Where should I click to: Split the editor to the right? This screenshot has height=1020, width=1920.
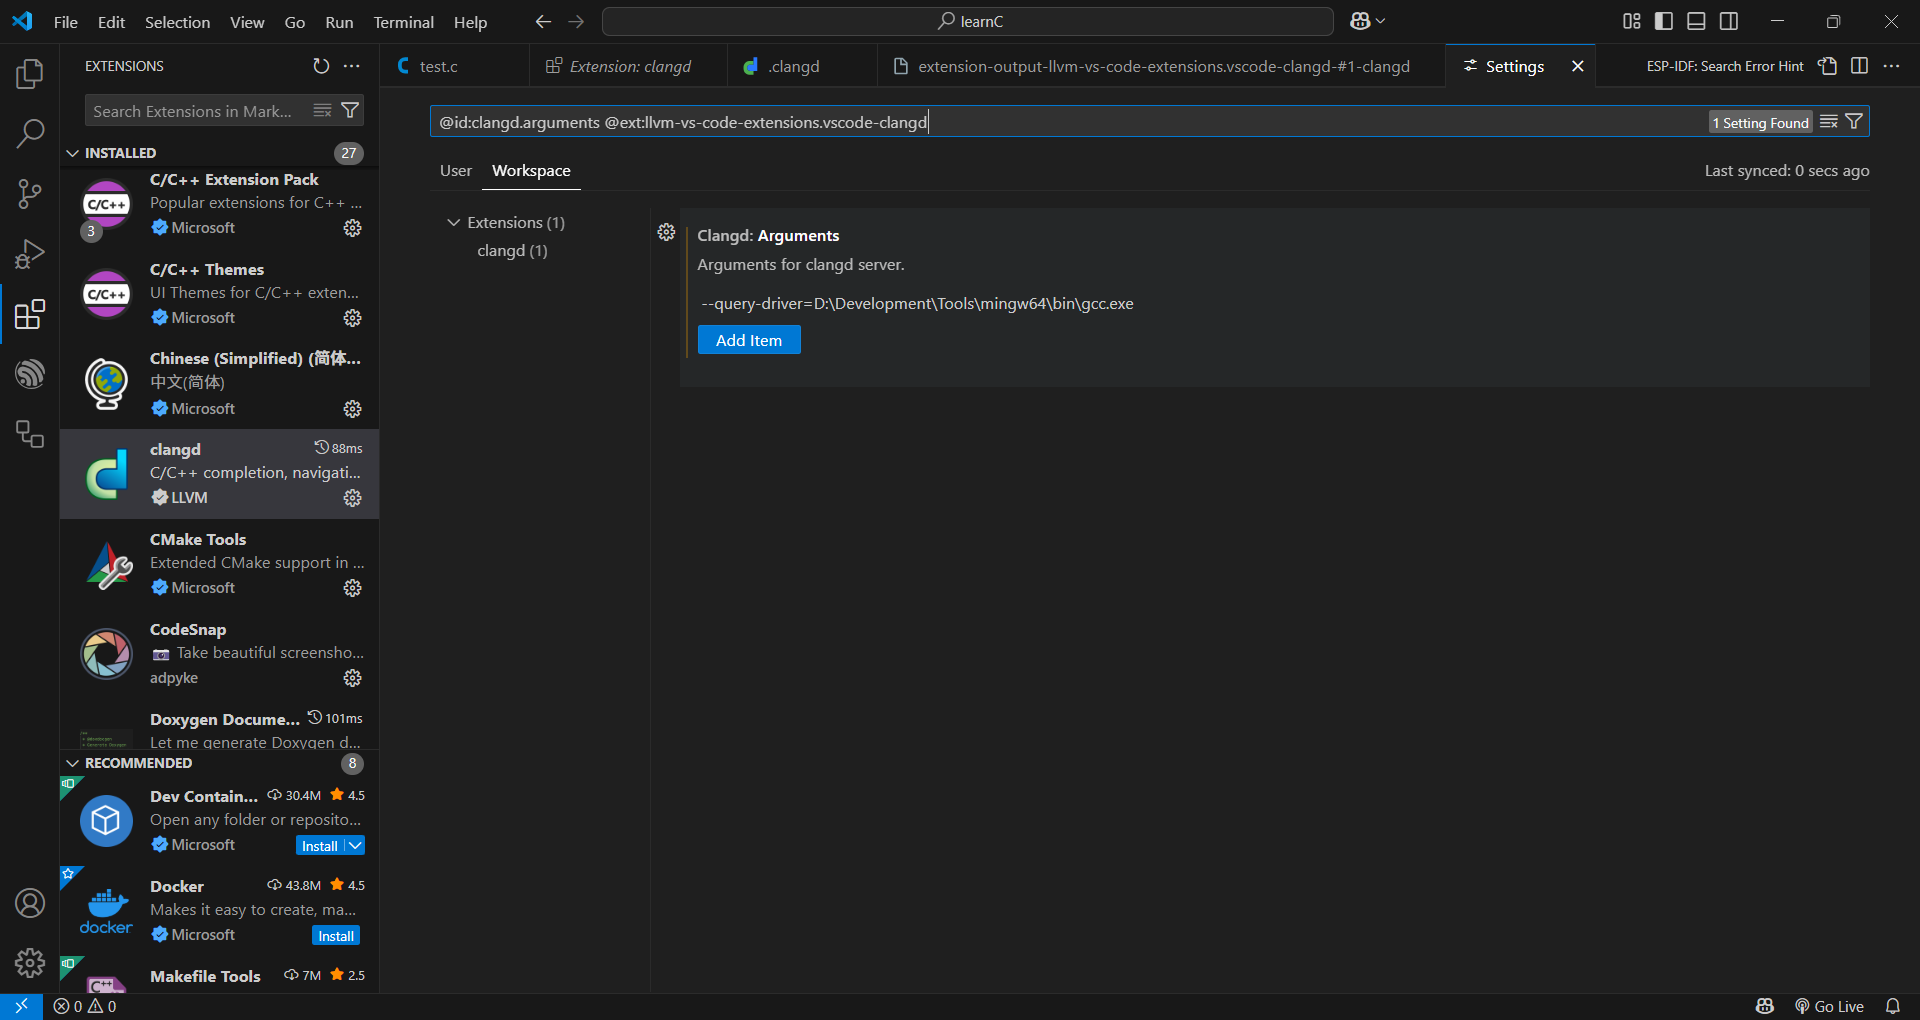click(1860, 66)
